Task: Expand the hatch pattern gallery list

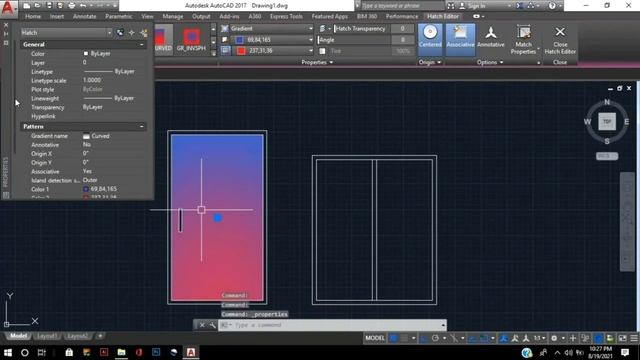Action: [213, 53]
